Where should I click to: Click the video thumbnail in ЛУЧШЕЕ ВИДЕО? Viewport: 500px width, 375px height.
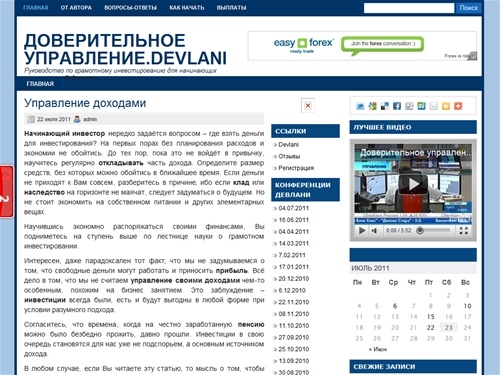(413, 184)
